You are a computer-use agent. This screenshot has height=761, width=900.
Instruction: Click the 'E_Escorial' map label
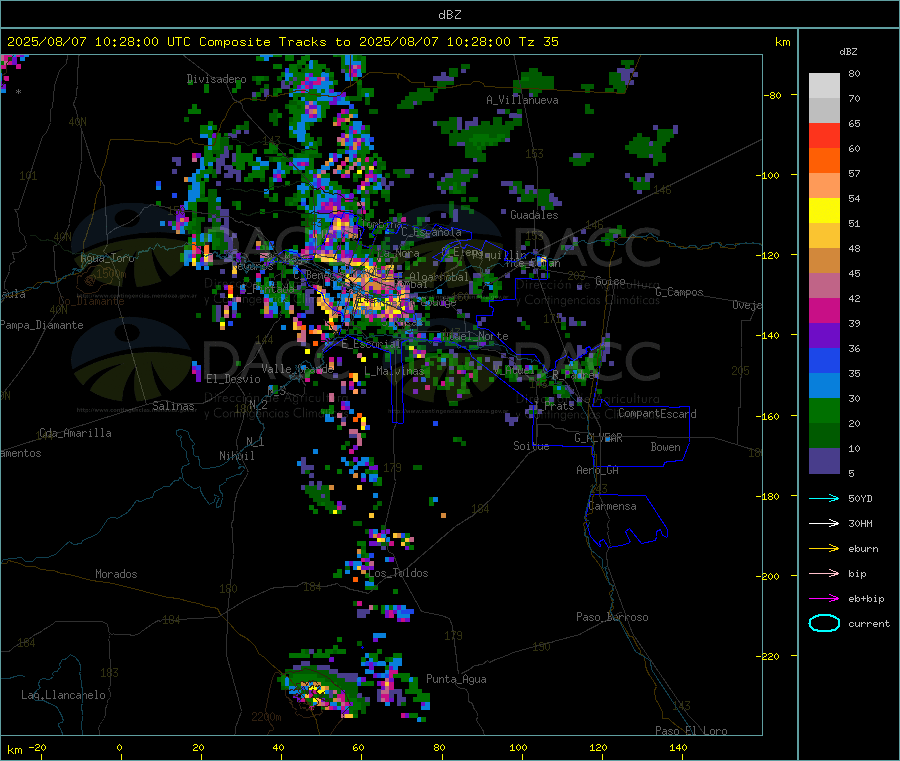coord(371,344)
